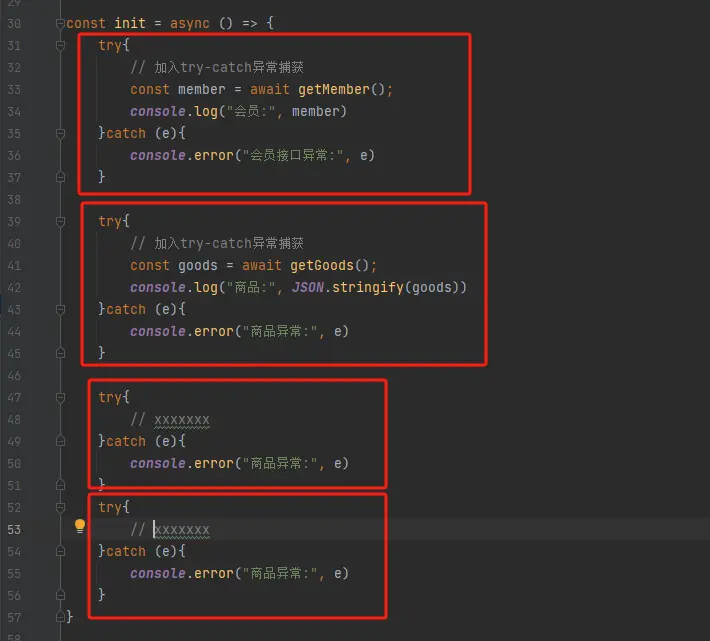Toggle the catch fold marker on line 35
This screenshot has width=710, height=641.
tap(60, 134)
